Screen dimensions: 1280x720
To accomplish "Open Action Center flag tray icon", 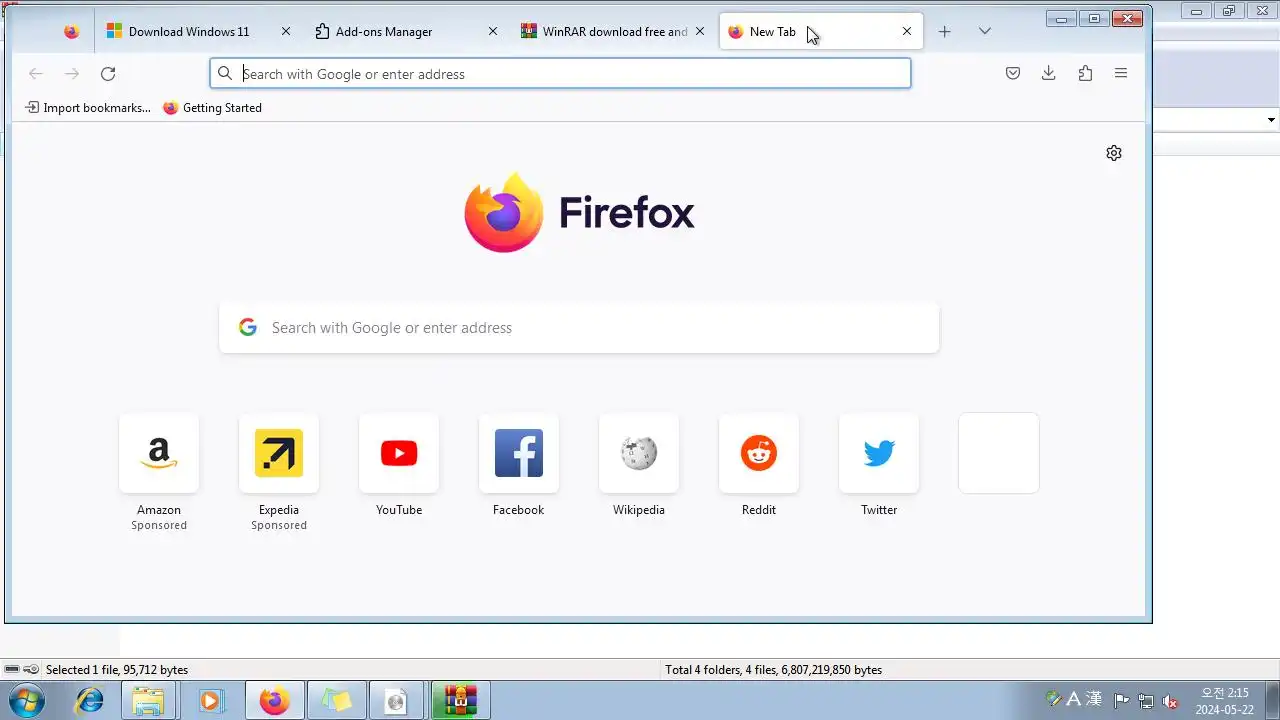I will [1122, 701].
